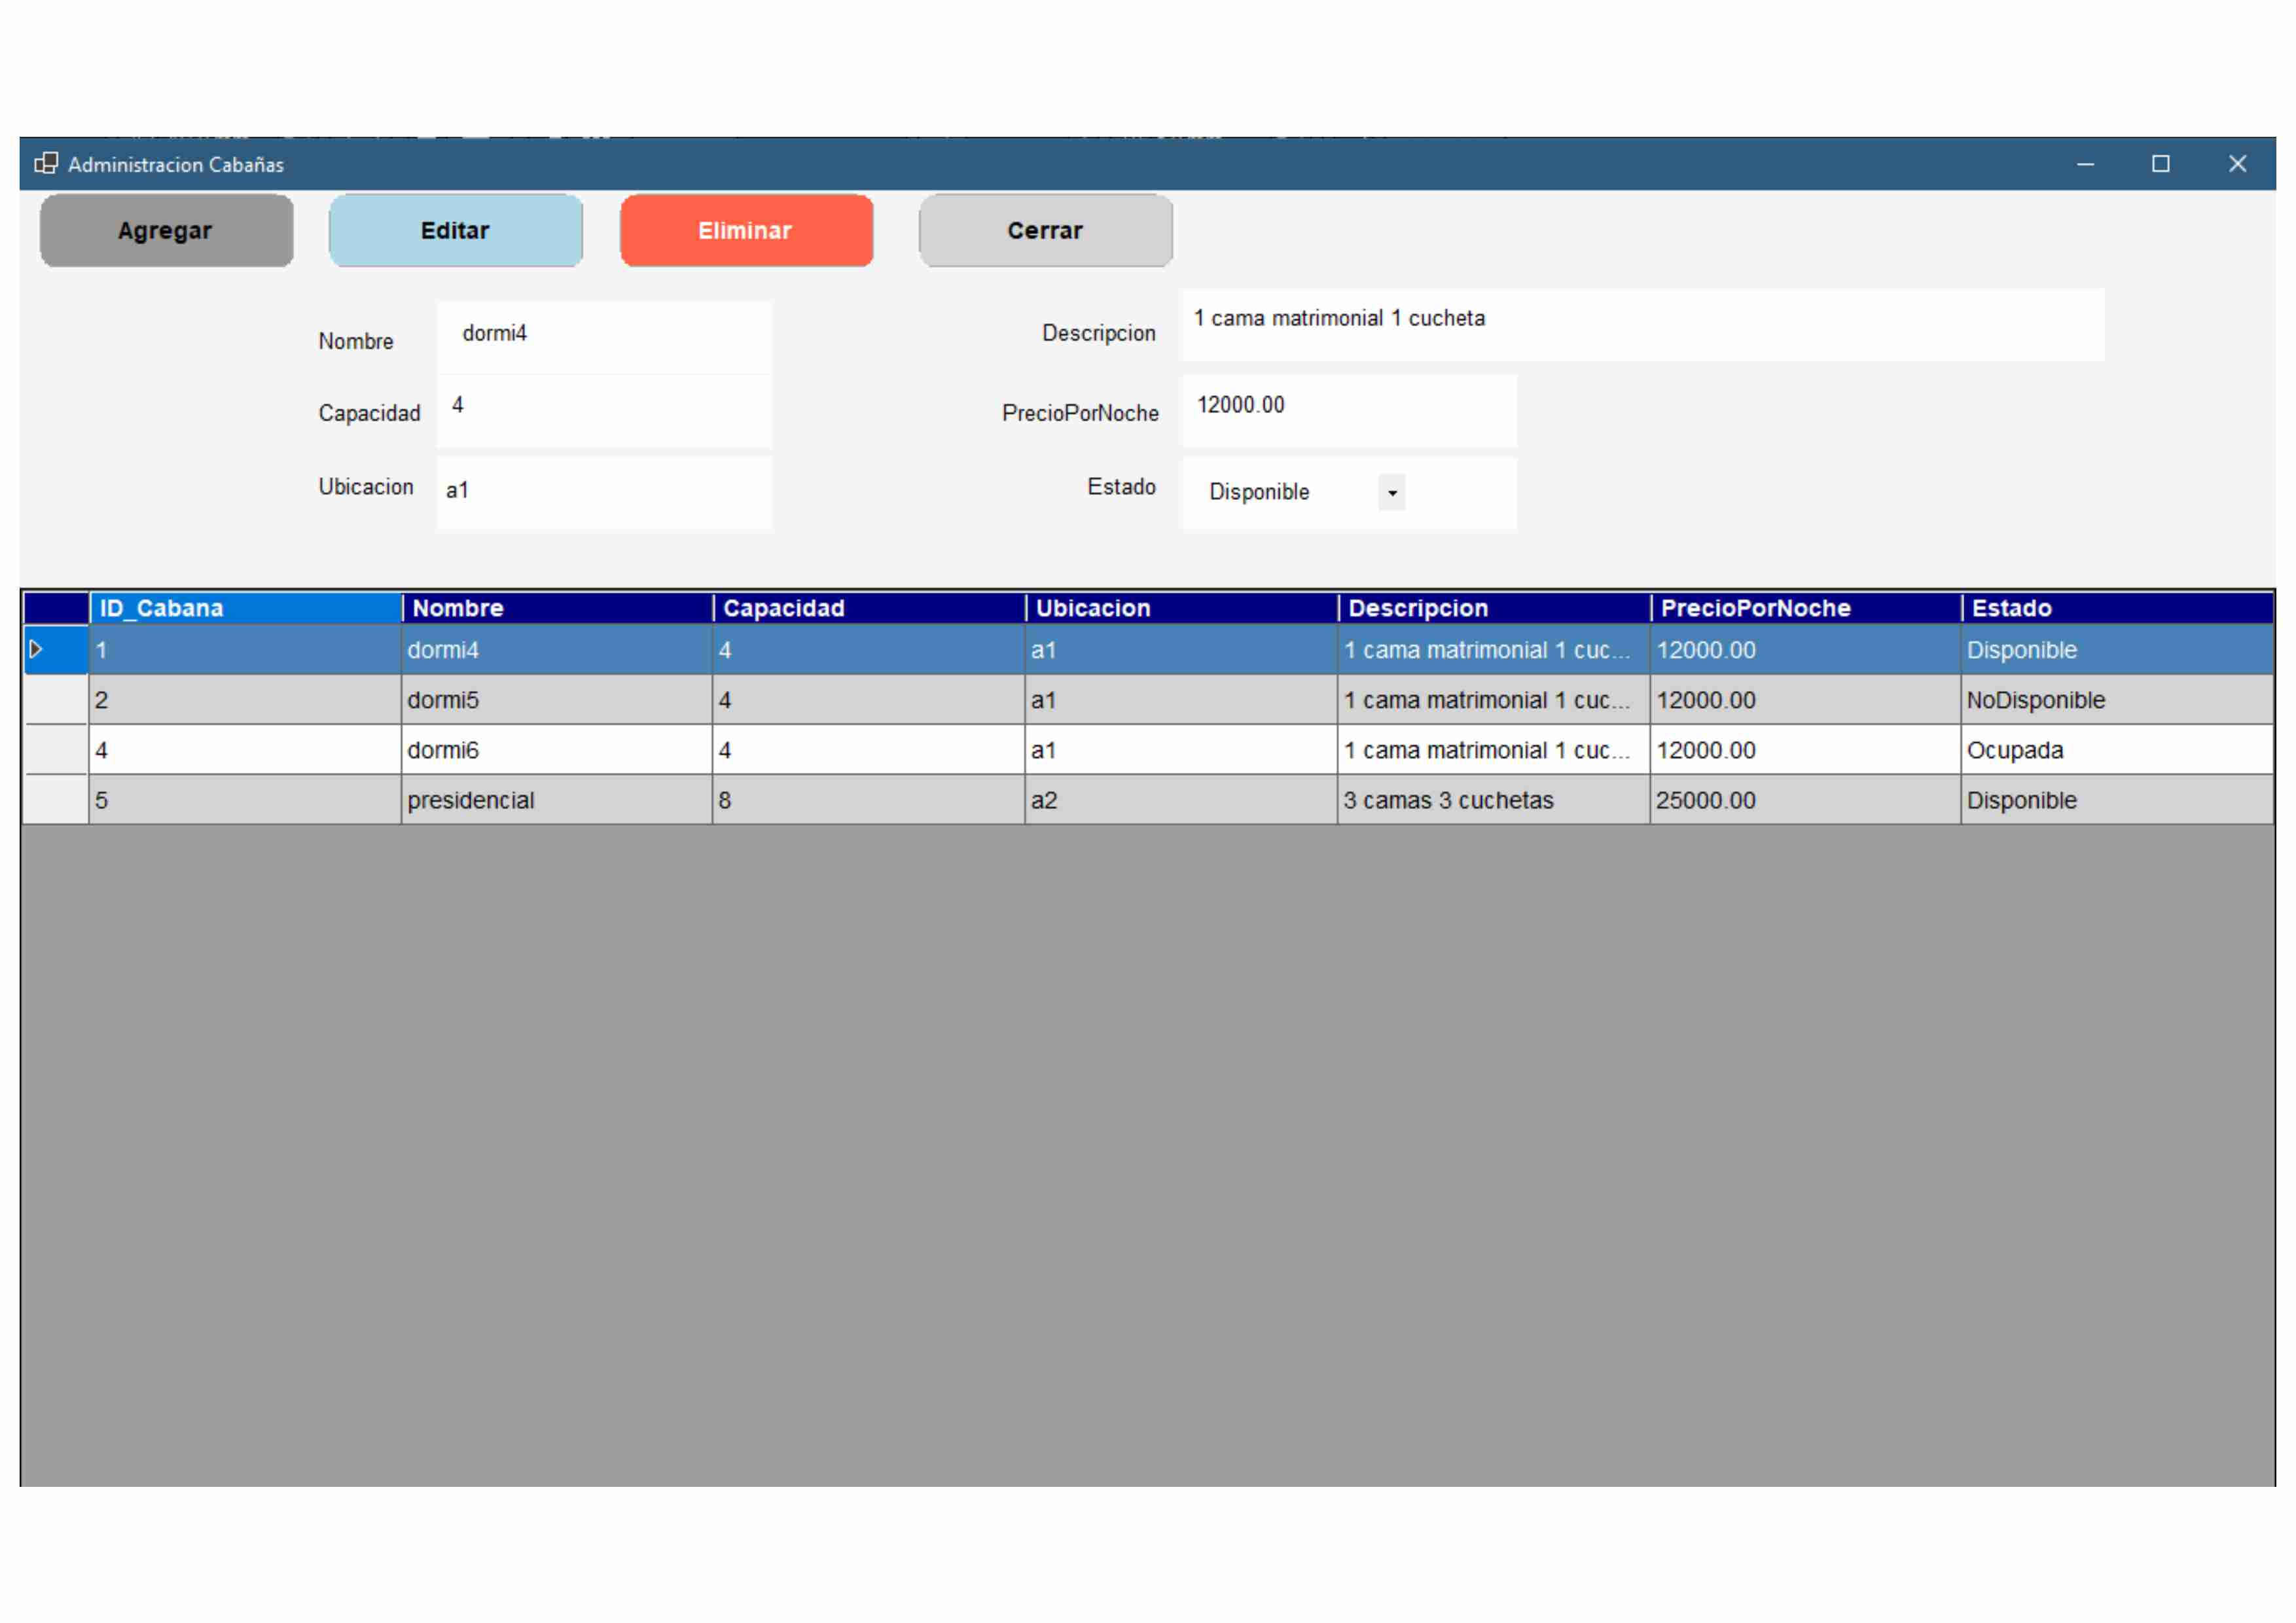Maximize the Administracion Cabañas window

pos(2160,164)
